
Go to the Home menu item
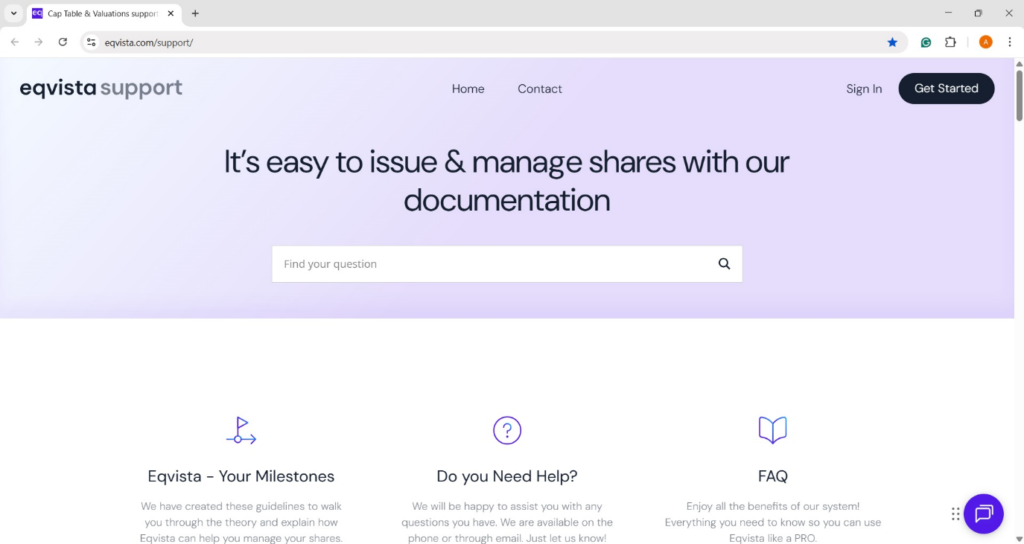[468, 89]
